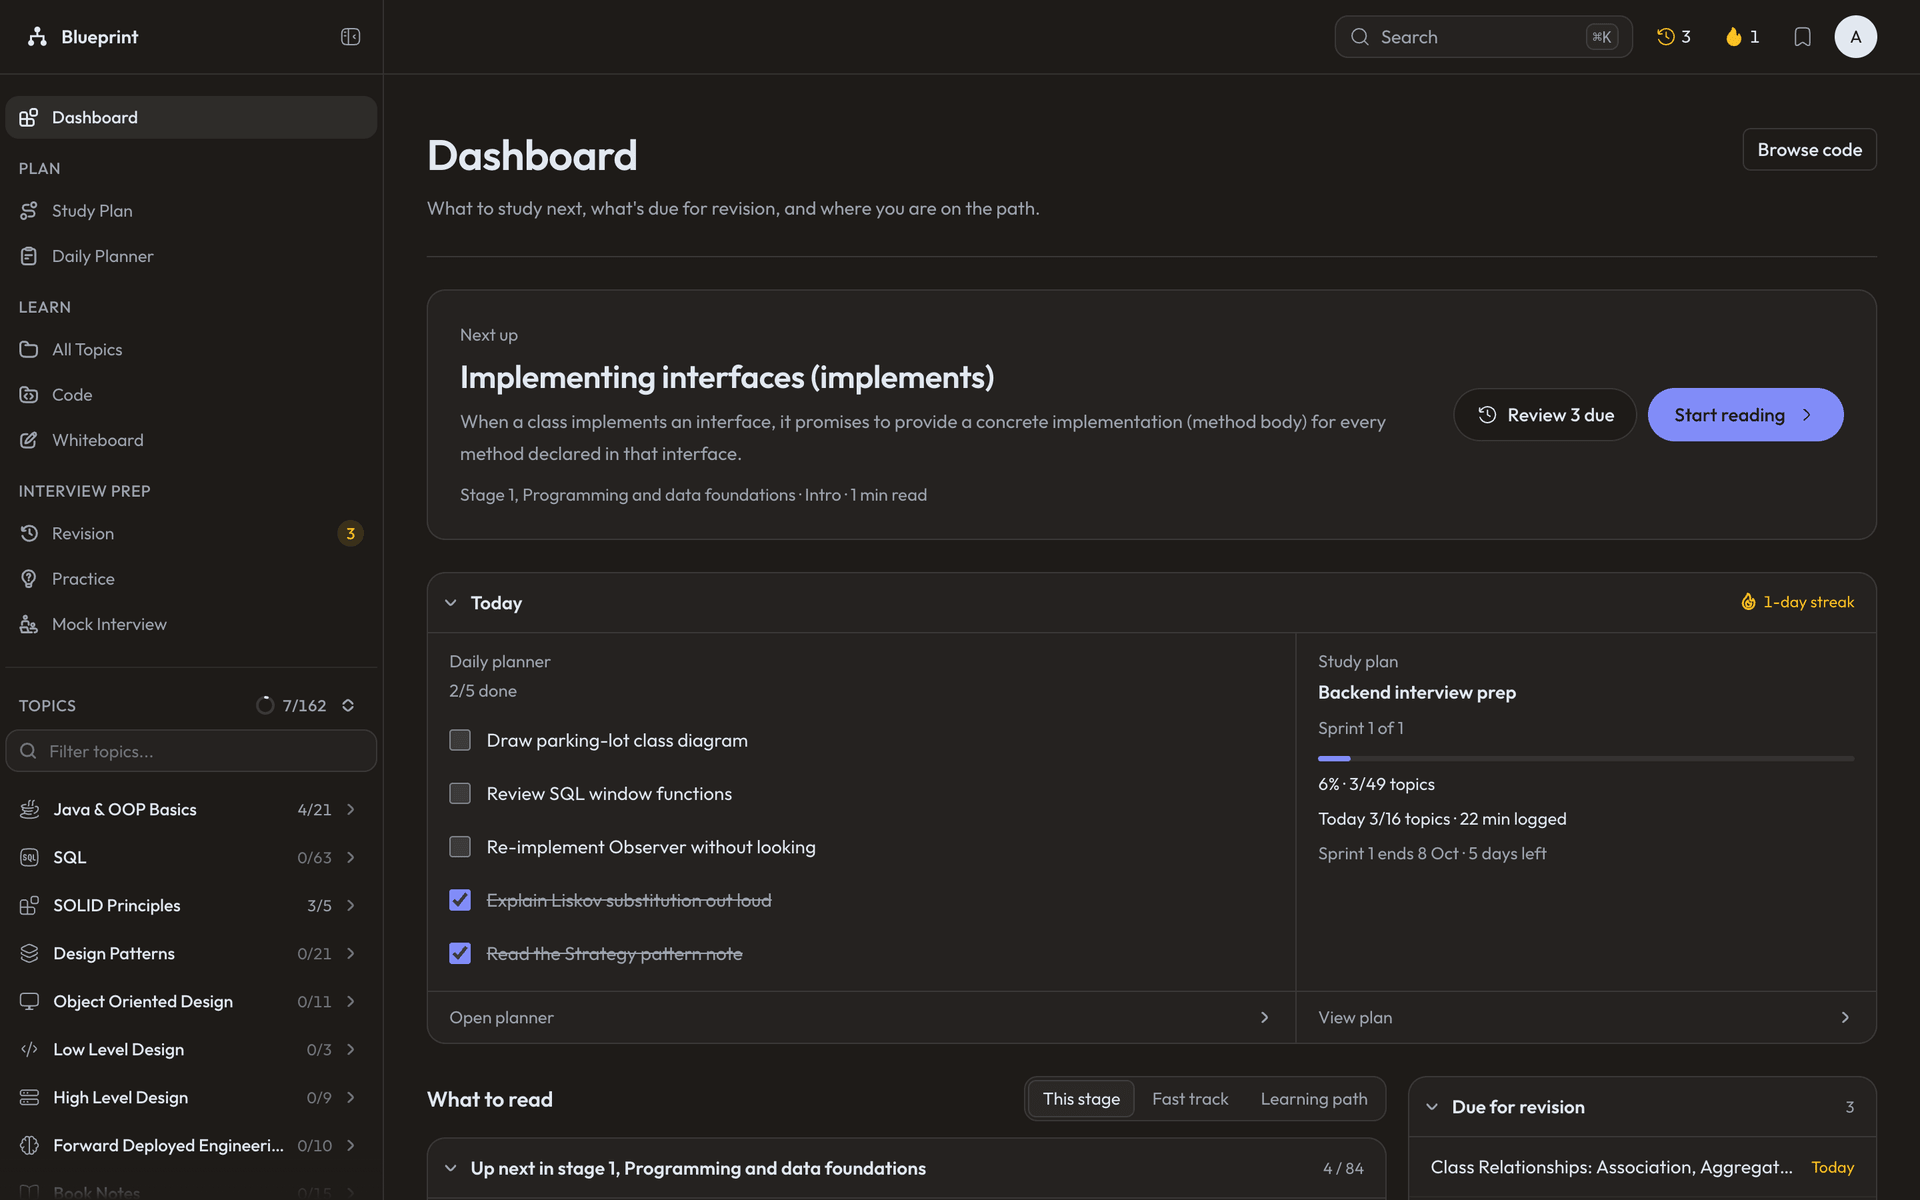Click the Design Patterns layers icon
This screenshot has width=1920, height=1200.
click(x=30, y=953)
